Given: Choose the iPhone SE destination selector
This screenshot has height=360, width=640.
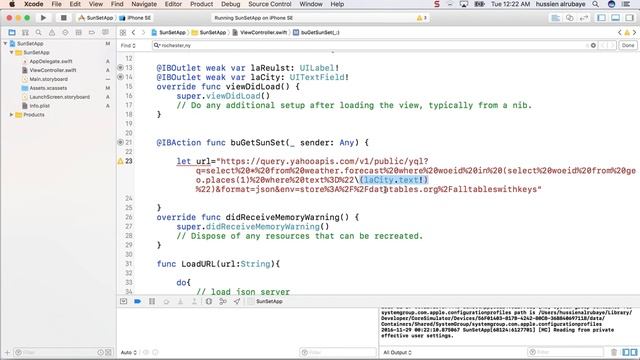Looking at the screenshot, I should [x=136, y=18].
